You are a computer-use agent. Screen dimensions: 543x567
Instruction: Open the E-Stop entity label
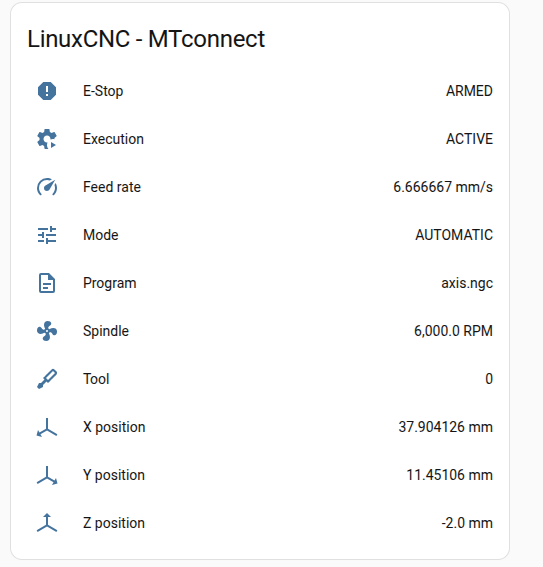103,91
